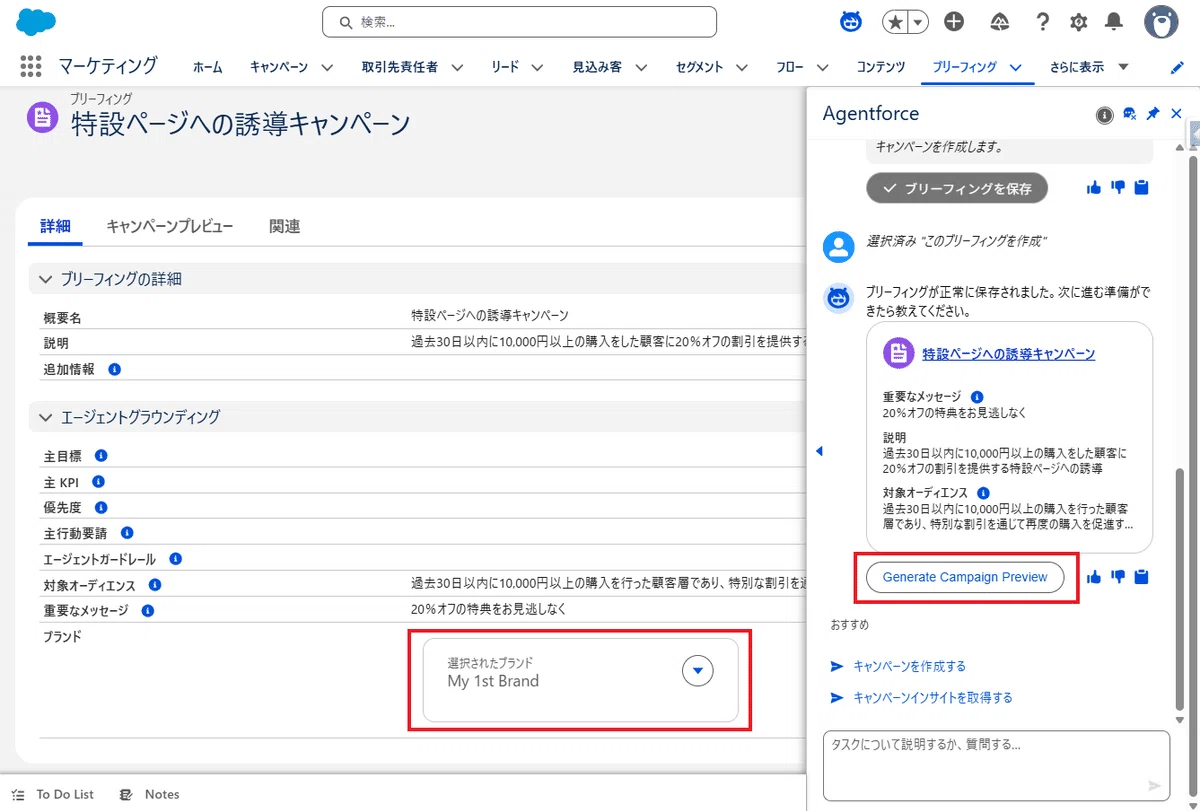1200x811 pixels.
Task: Click the Agentforce icon in the header
Action: click(851, 21)
